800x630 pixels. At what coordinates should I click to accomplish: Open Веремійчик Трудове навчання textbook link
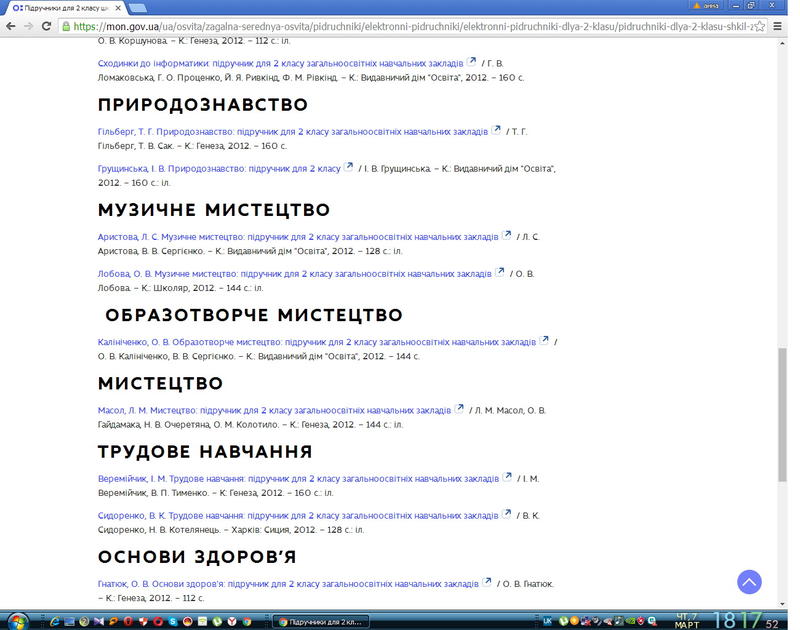tap(298, 478)
